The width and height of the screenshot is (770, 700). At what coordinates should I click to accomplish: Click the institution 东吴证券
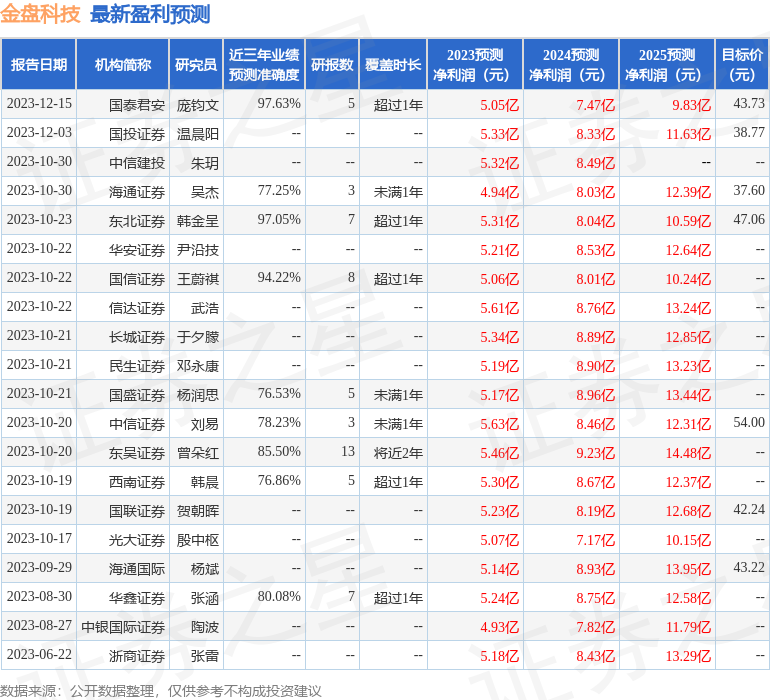point(137,453)
